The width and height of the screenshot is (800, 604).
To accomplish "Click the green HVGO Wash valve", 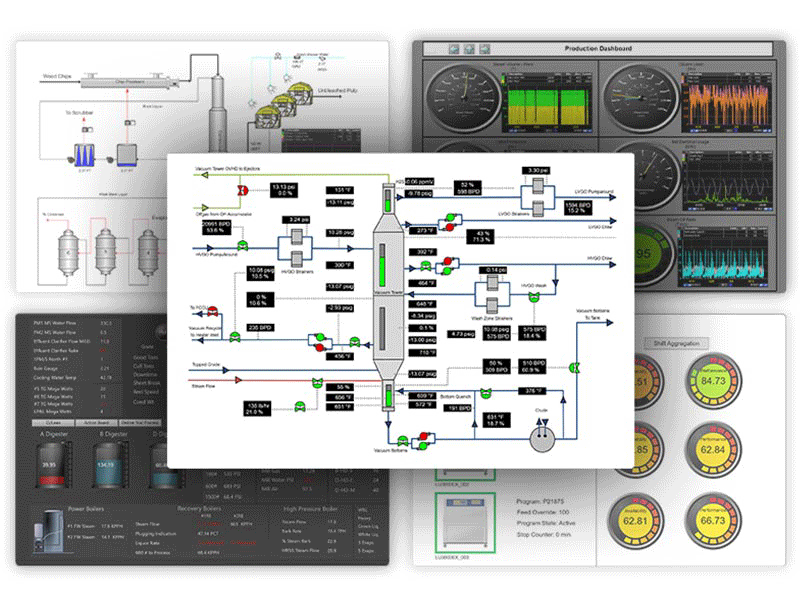I will pyautogui.click(x=534, y=297).
